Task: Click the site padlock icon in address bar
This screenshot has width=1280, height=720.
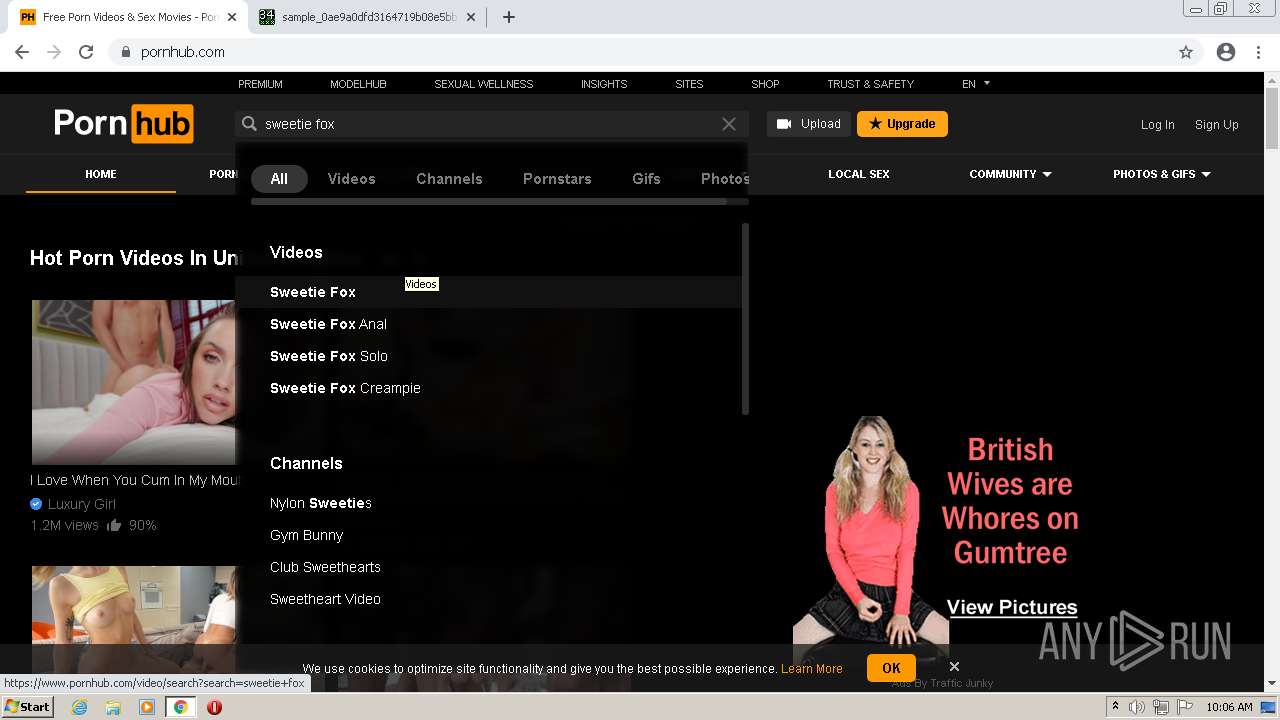Action: (x=125, y=52)
